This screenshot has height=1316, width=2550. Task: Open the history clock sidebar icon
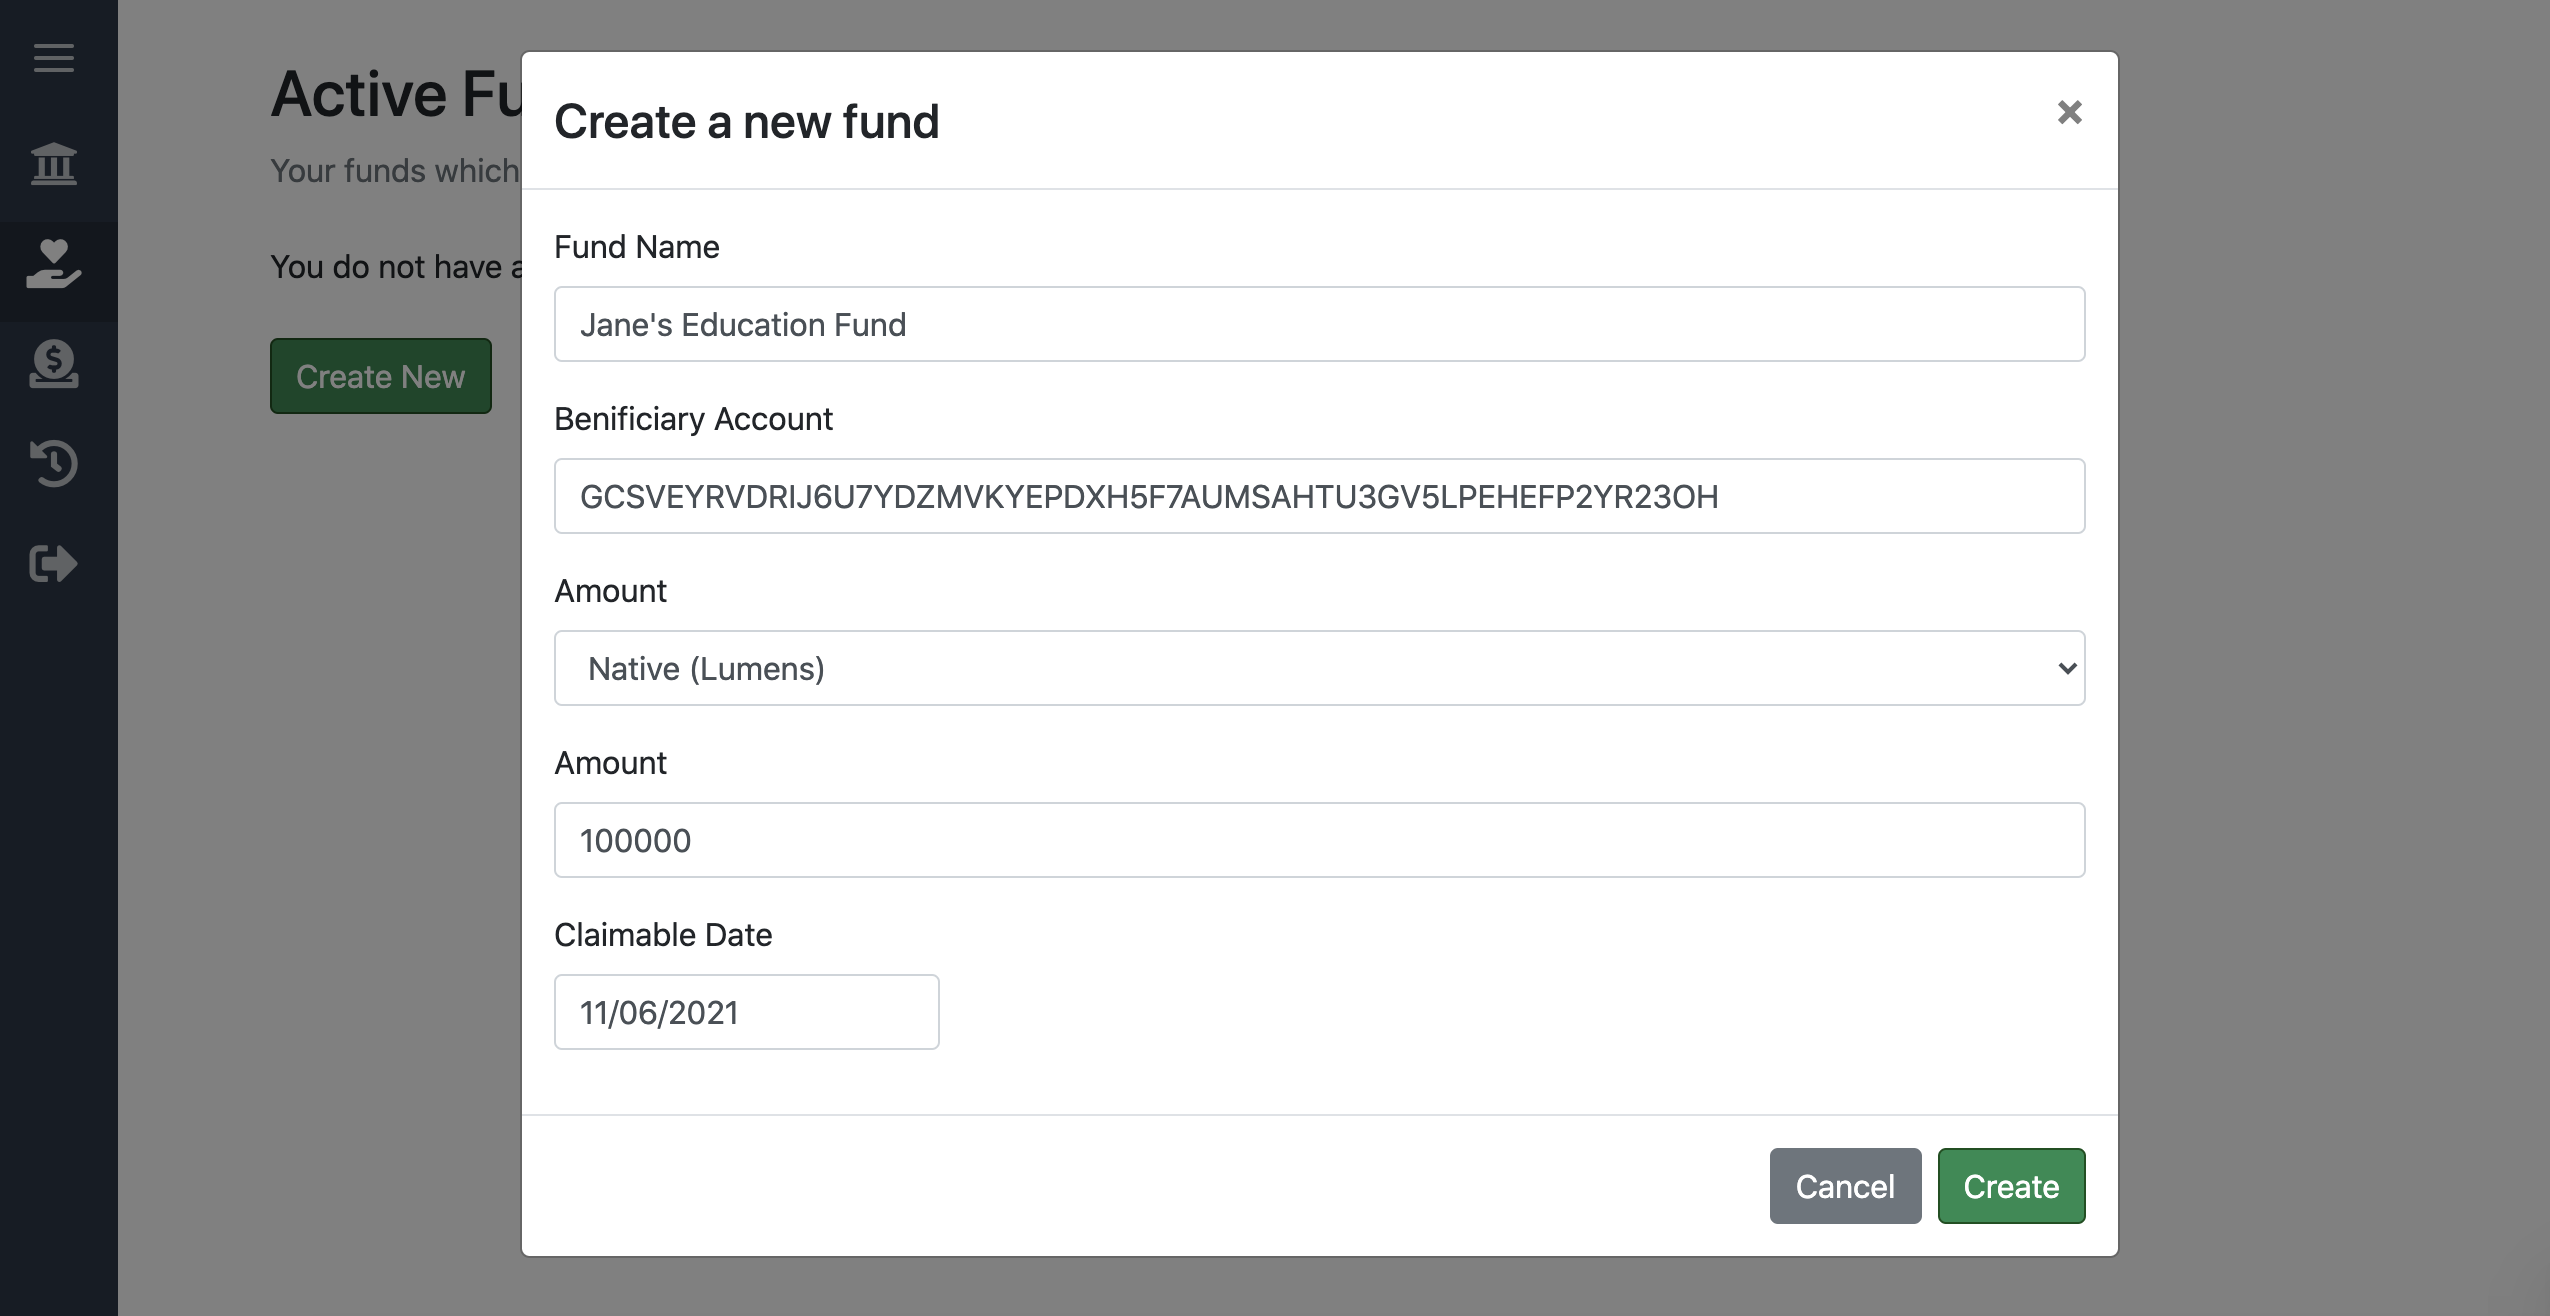[54, 464]
